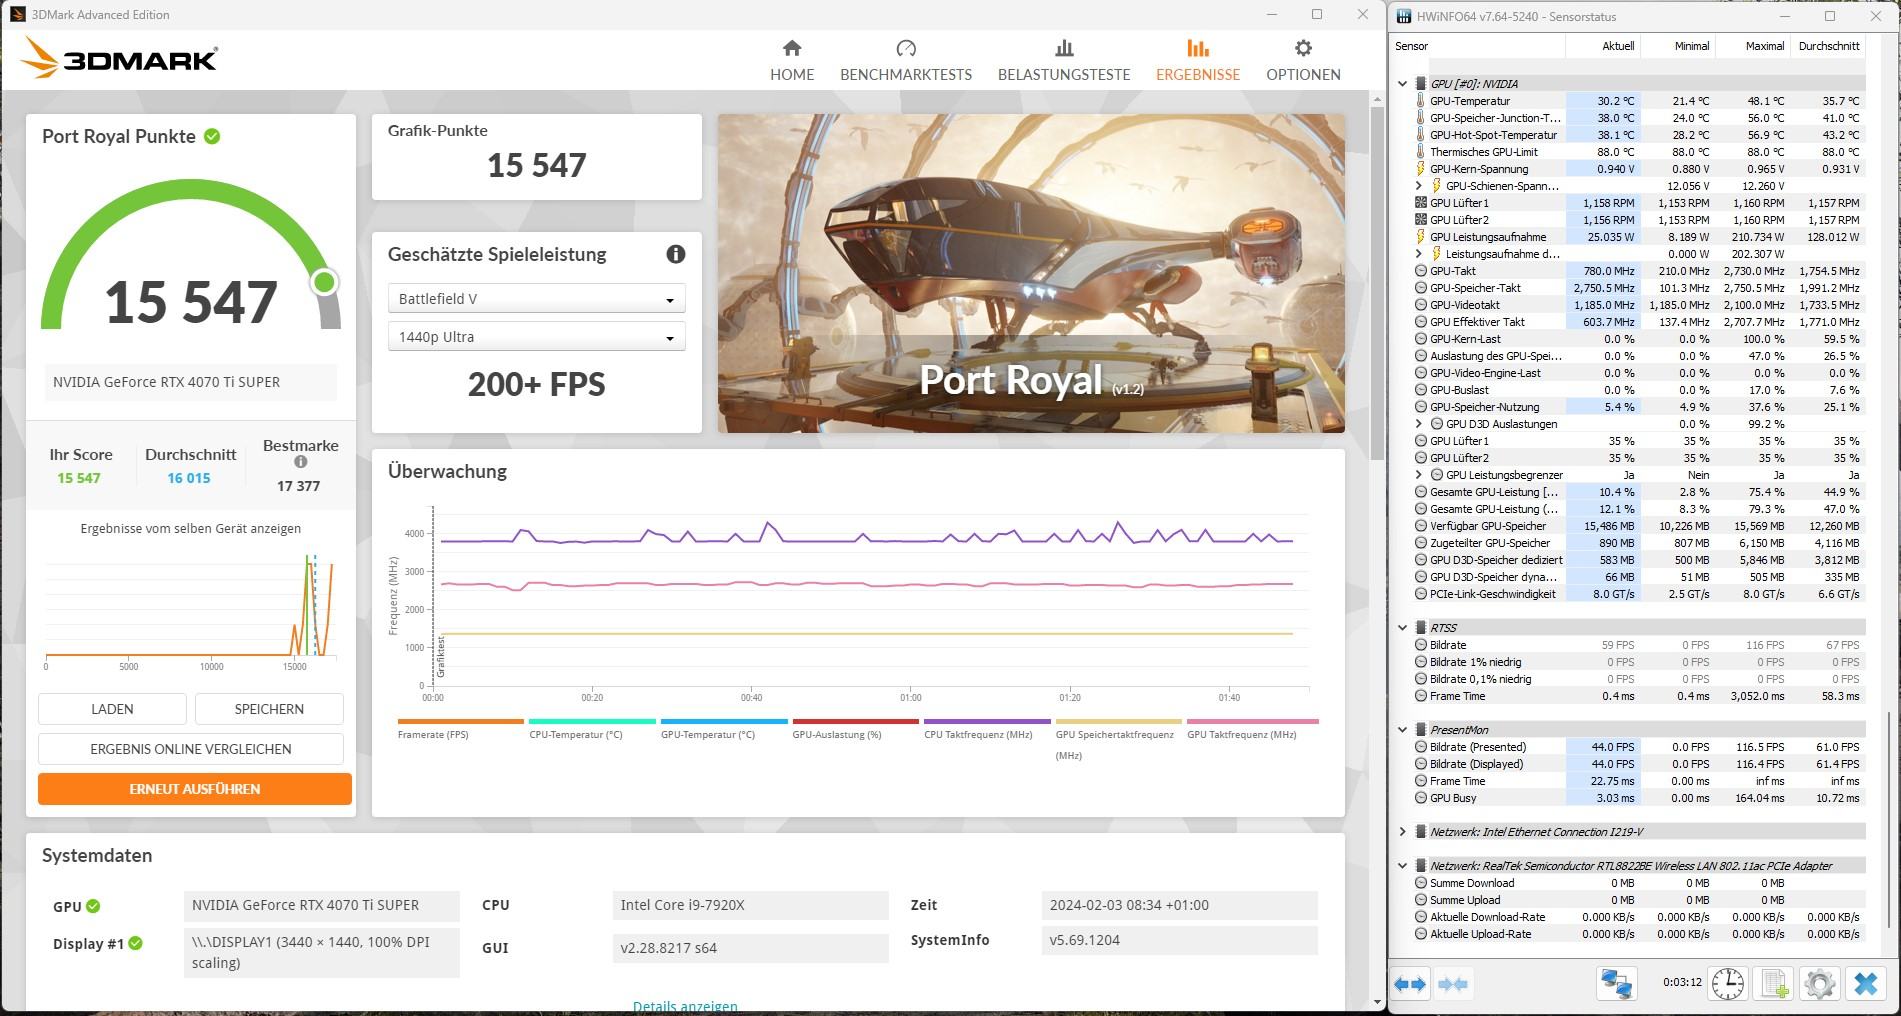The image size is (1901, 1016).
Task: Click green validation check beside GPU label
Action: pos(93,906)
